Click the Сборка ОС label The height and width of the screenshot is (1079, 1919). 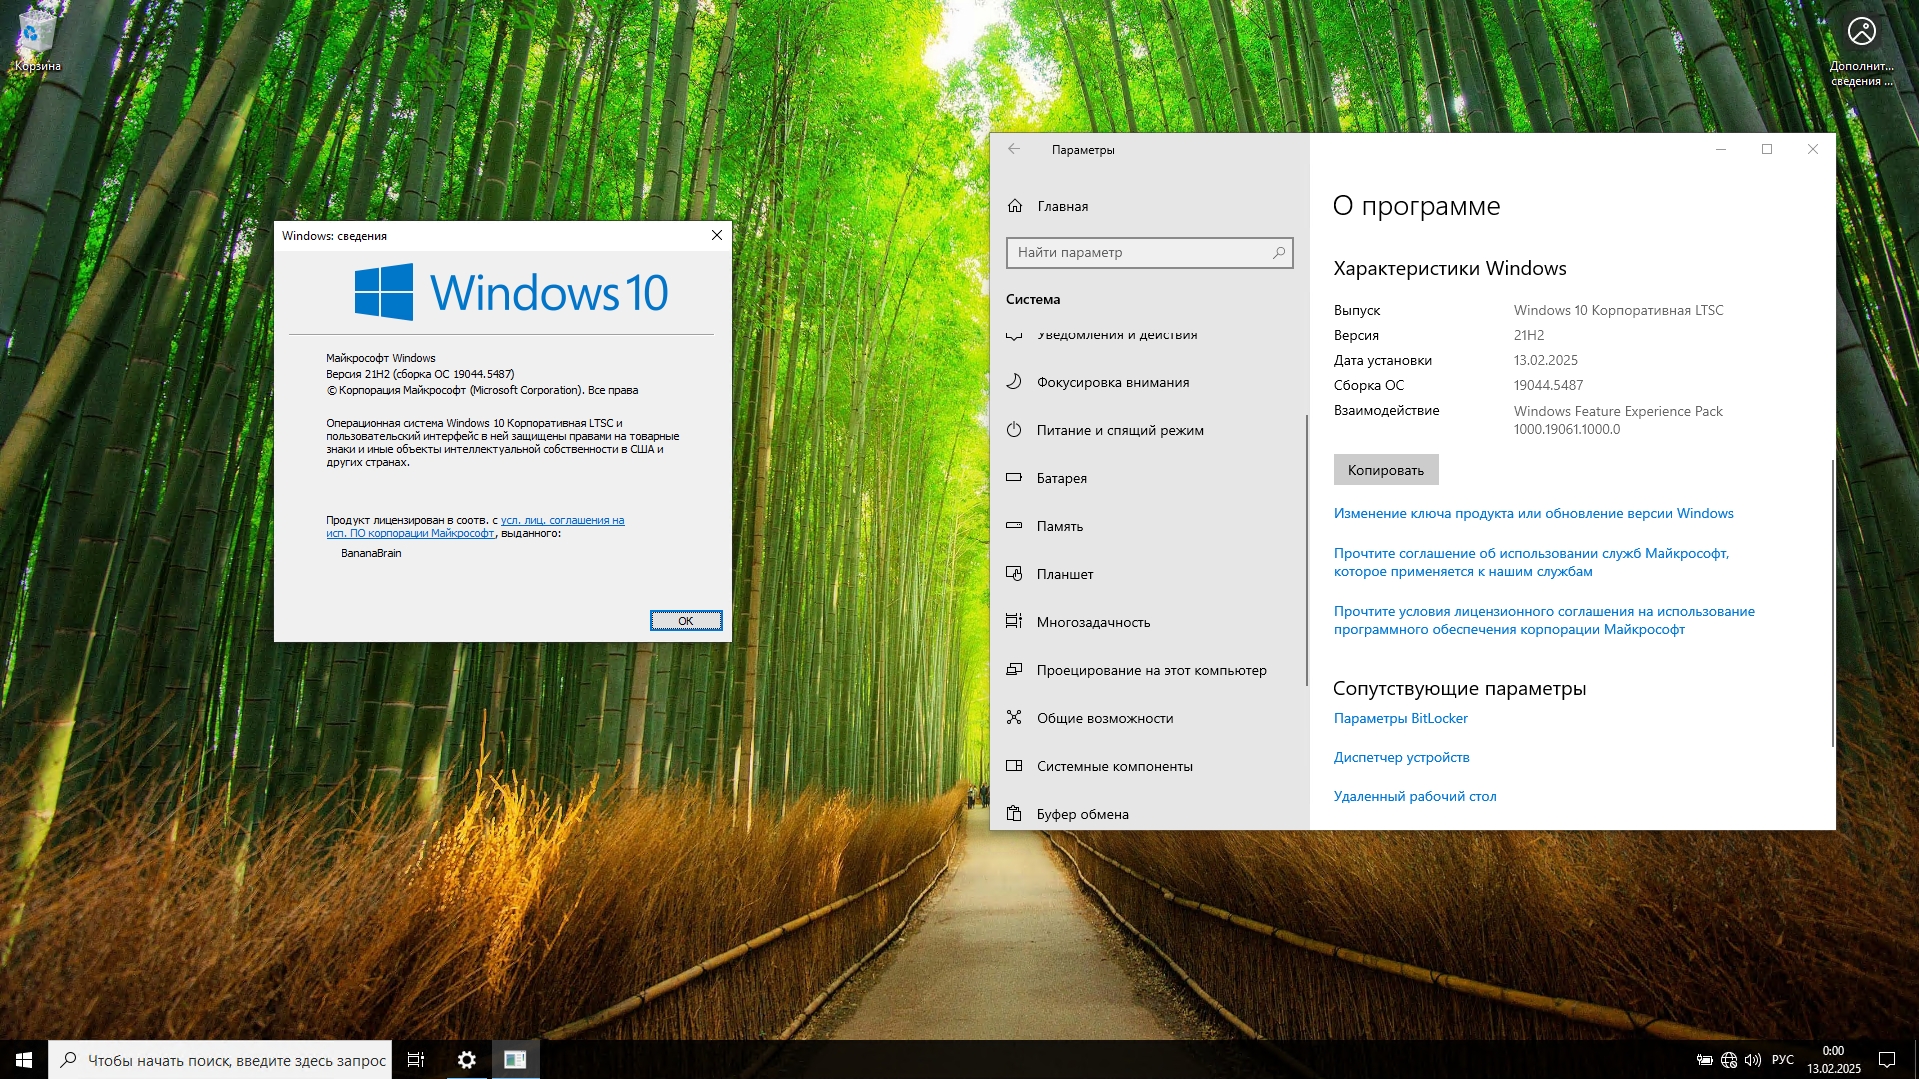coord(1369,385)
